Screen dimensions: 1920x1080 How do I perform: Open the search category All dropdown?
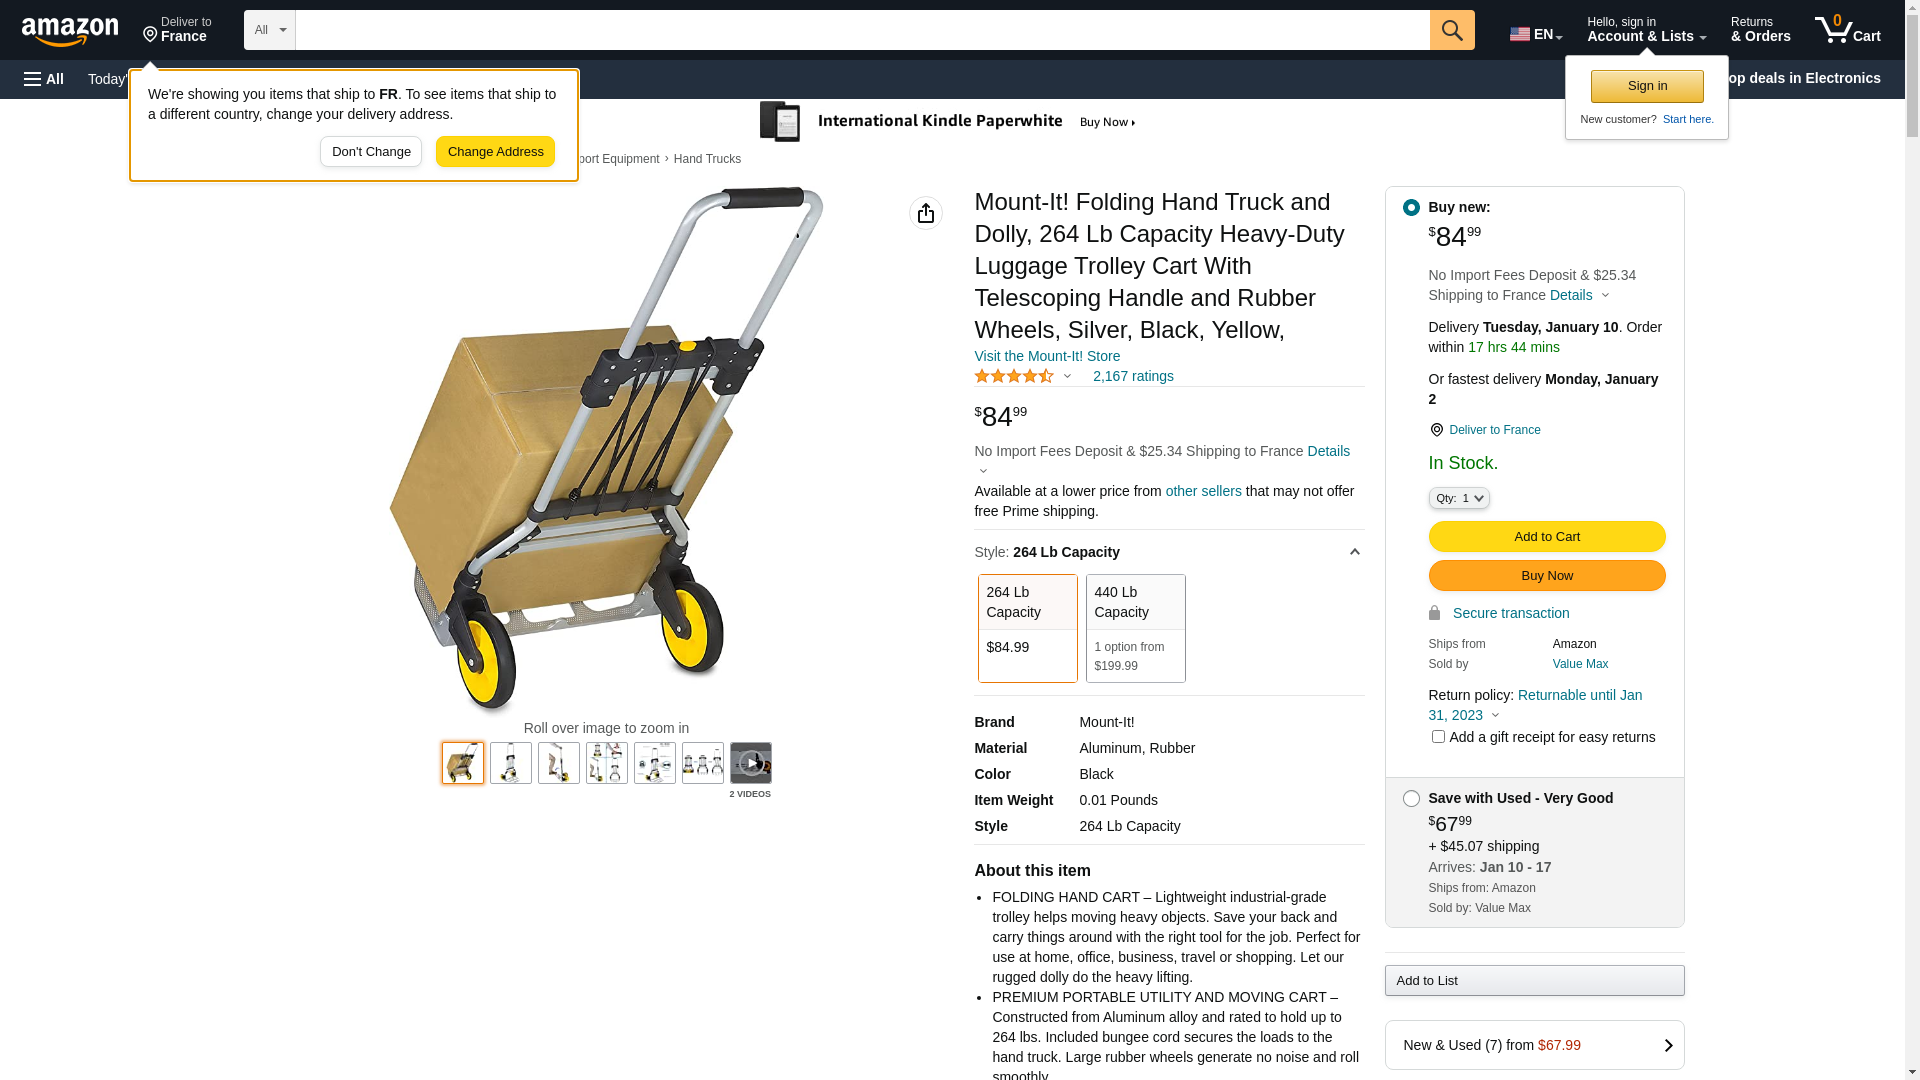point(269,30)
